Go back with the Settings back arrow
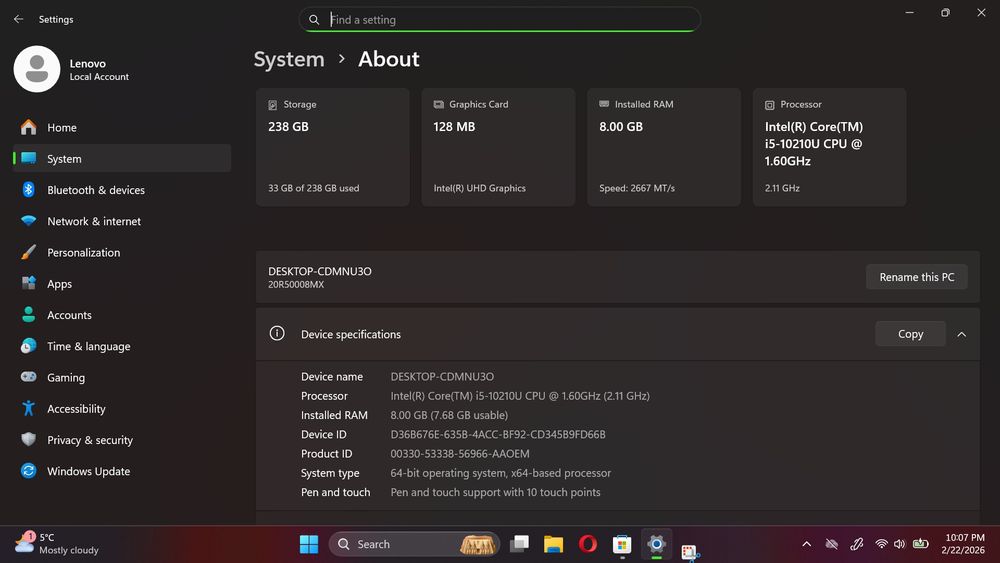This screenshot has height=563, width=1000. point(18,19)
